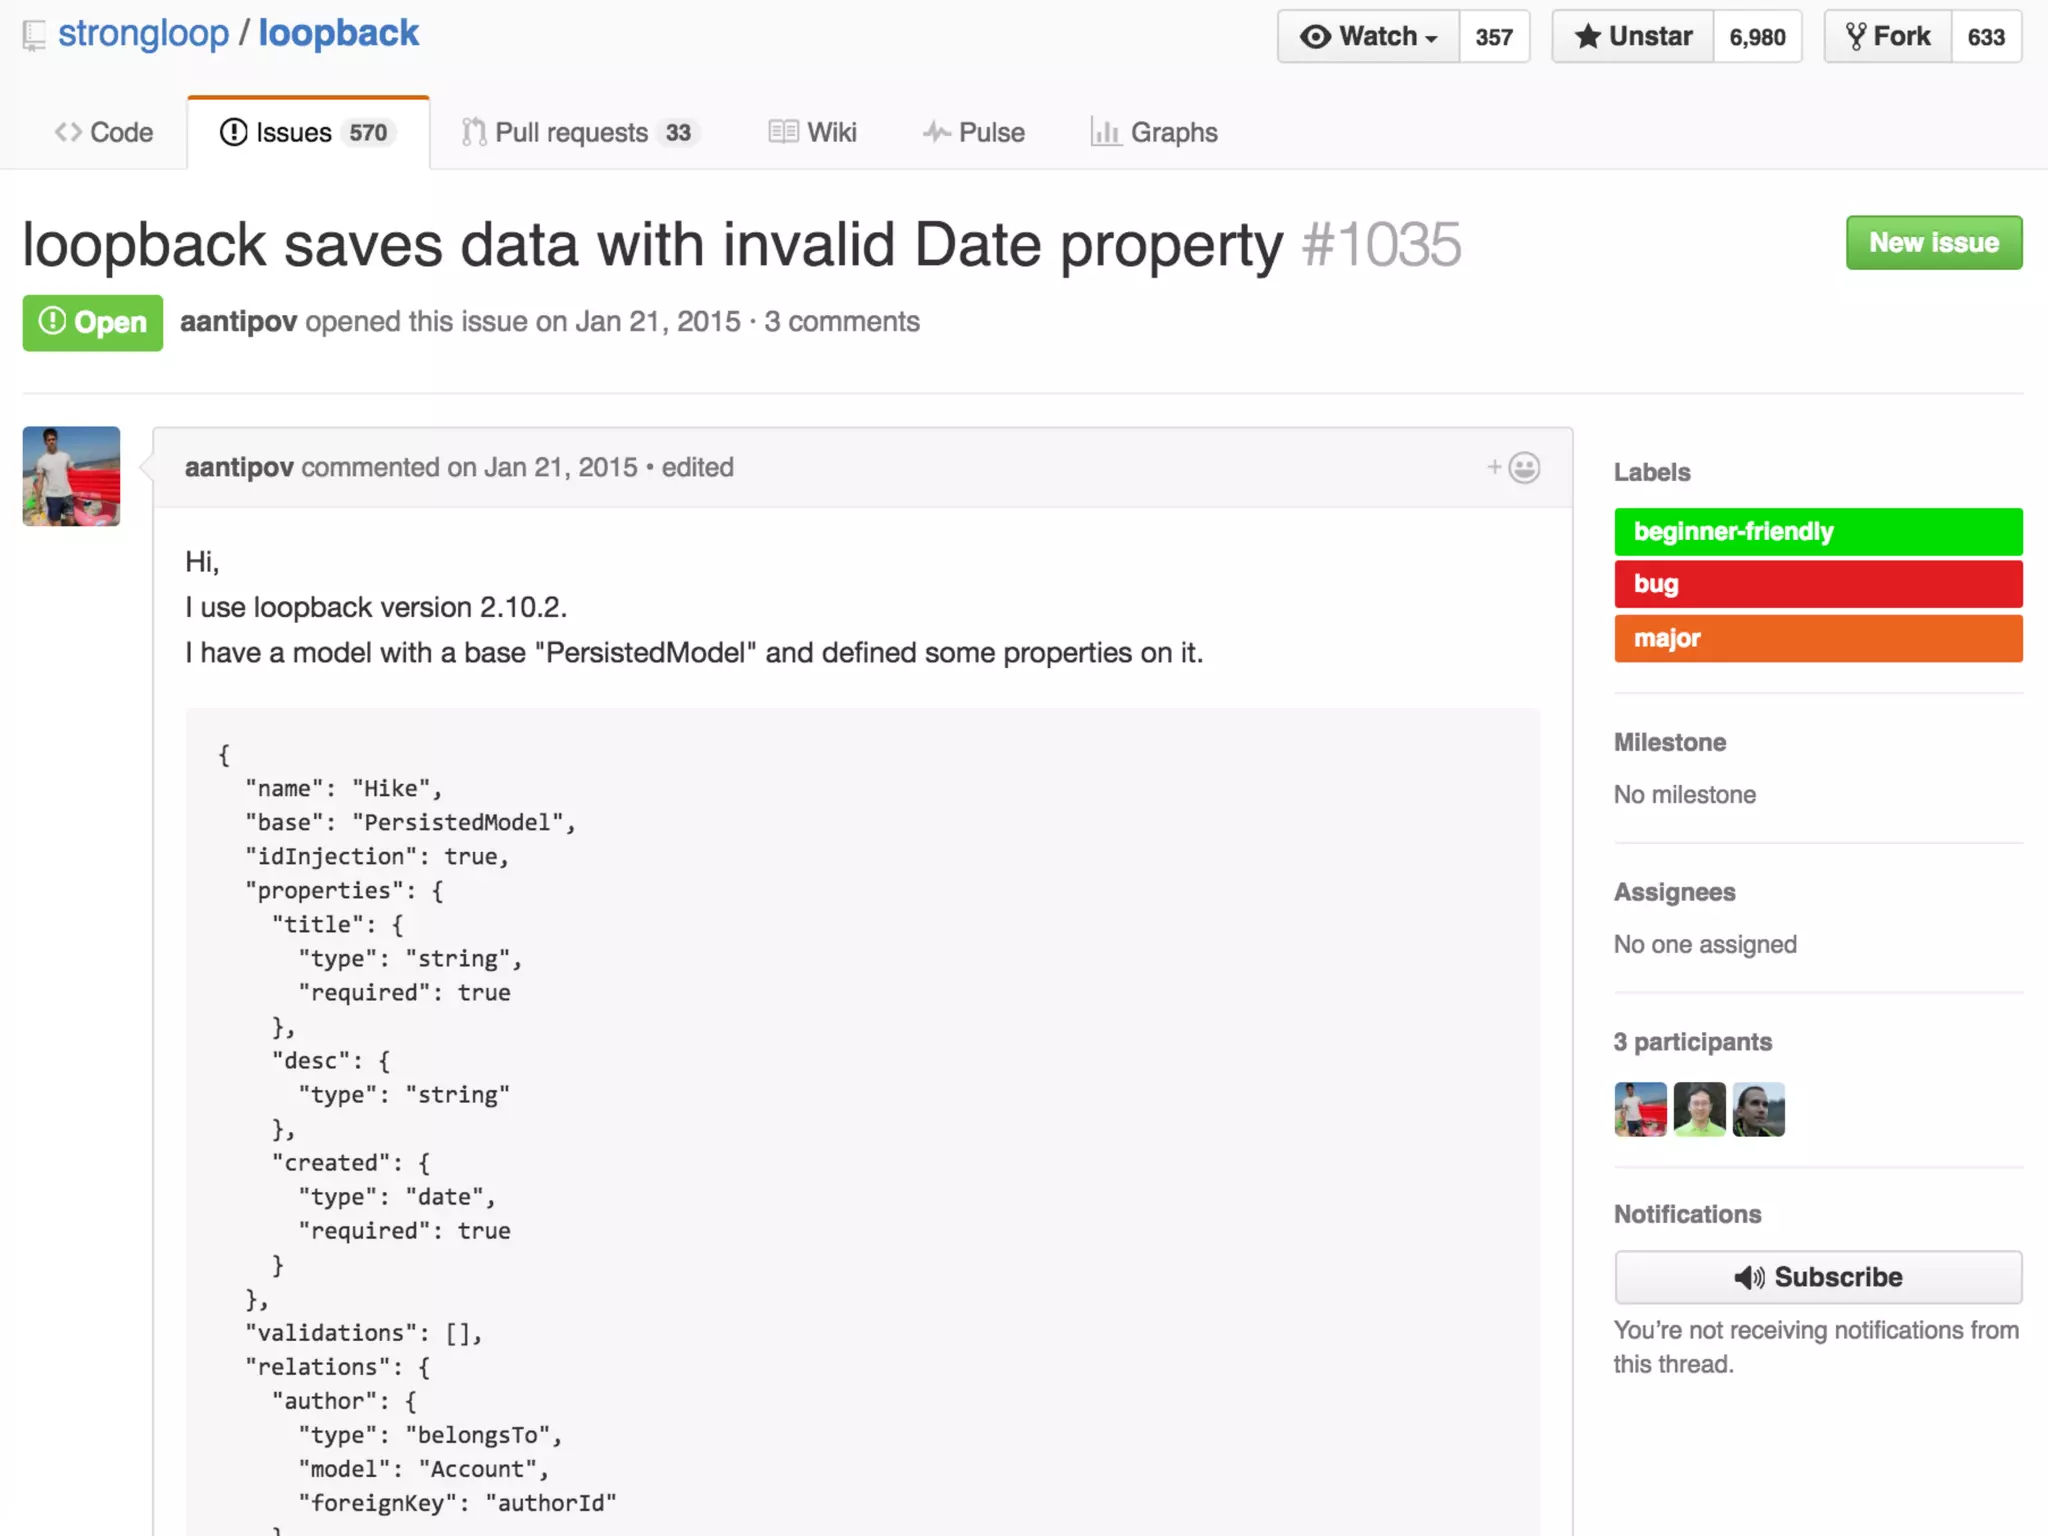
Task: Subscribe to this issue's notifications
Action: click(1817, 1277)
